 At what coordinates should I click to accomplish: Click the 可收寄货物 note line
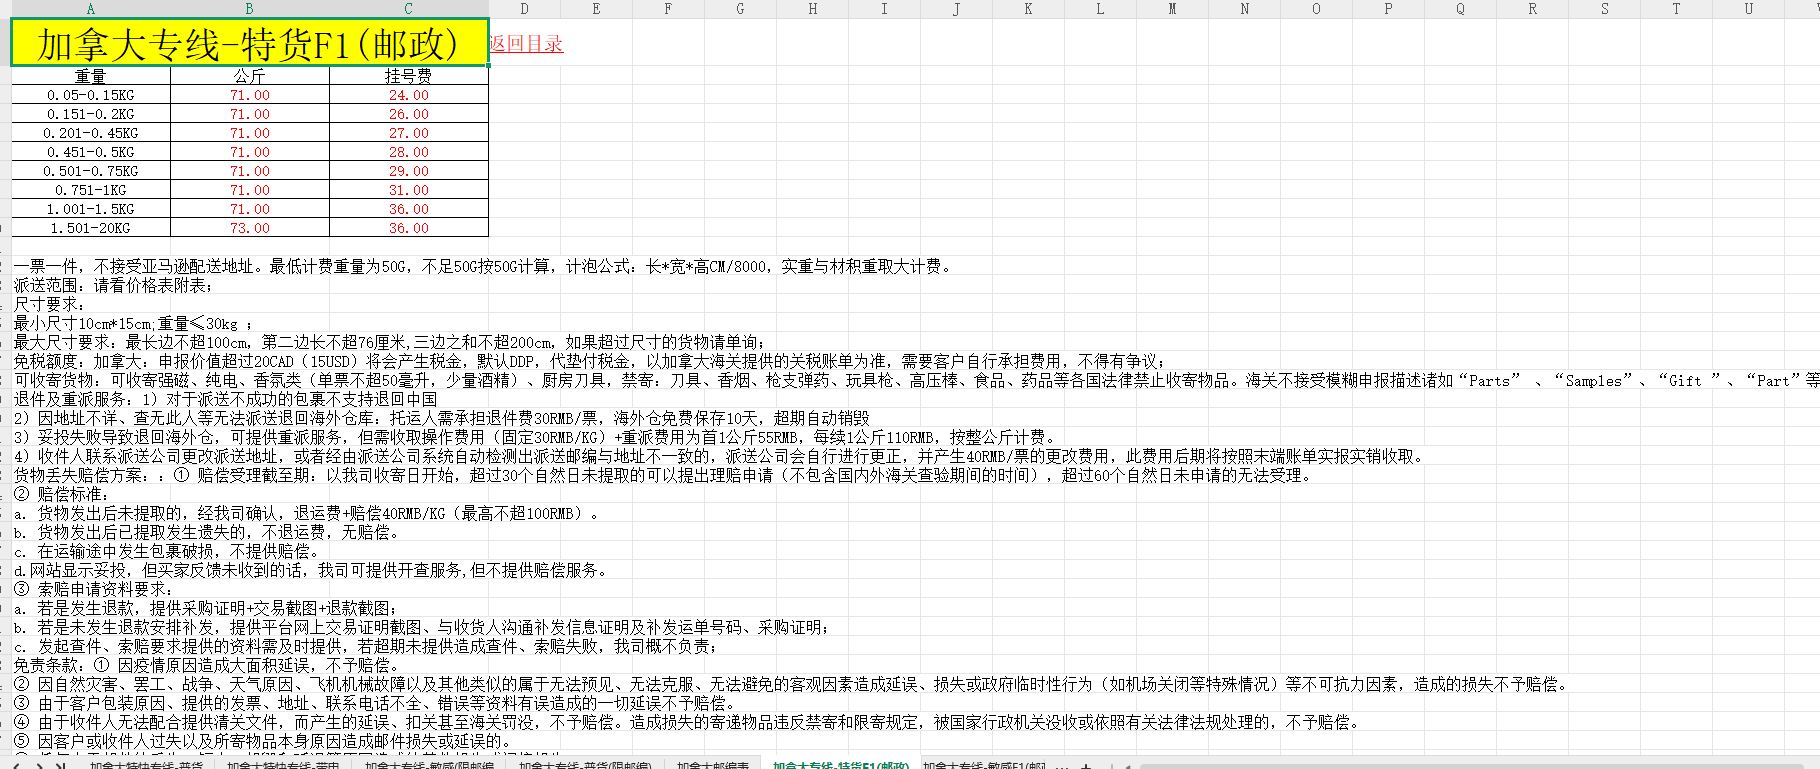pos(916,380)
